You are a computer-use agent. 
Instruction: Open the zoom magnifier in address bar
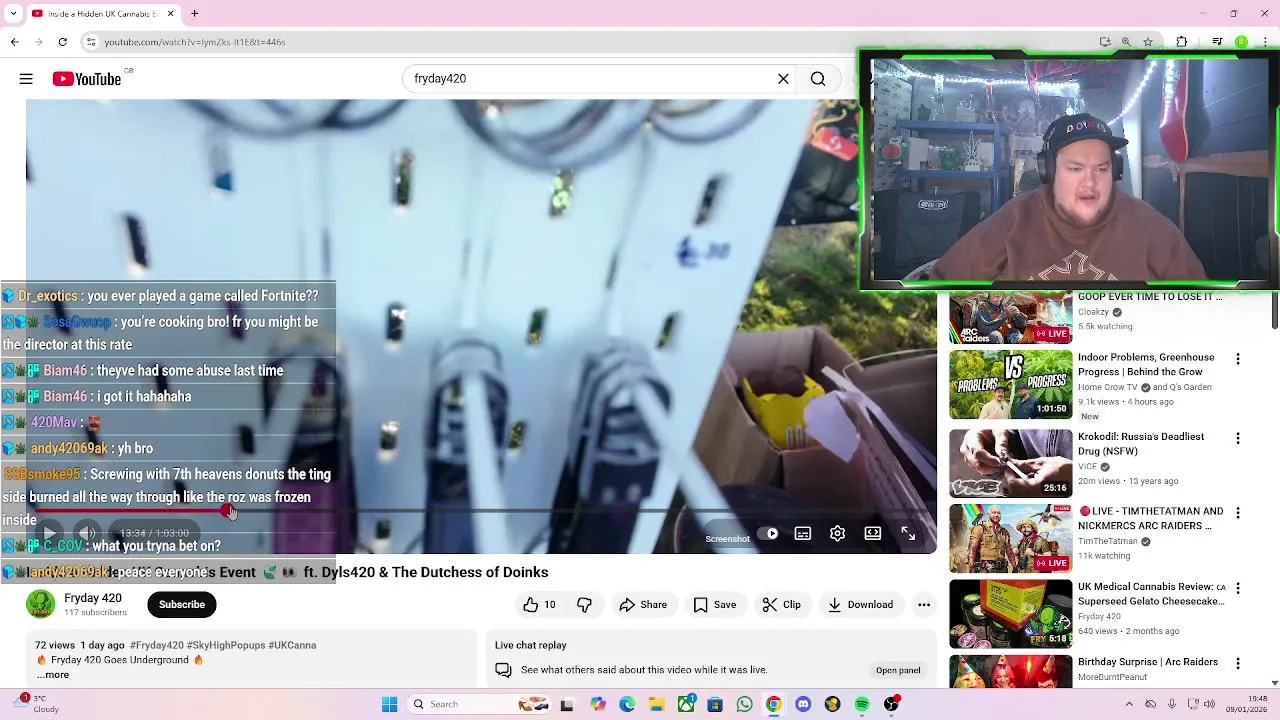[1126, 42]
